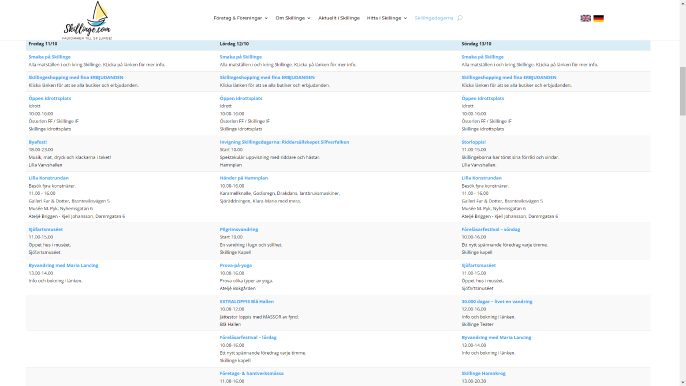Click the page's vertical scrollbar thumb
This screenshot has height=386, width=686.
tap(682, 91)
